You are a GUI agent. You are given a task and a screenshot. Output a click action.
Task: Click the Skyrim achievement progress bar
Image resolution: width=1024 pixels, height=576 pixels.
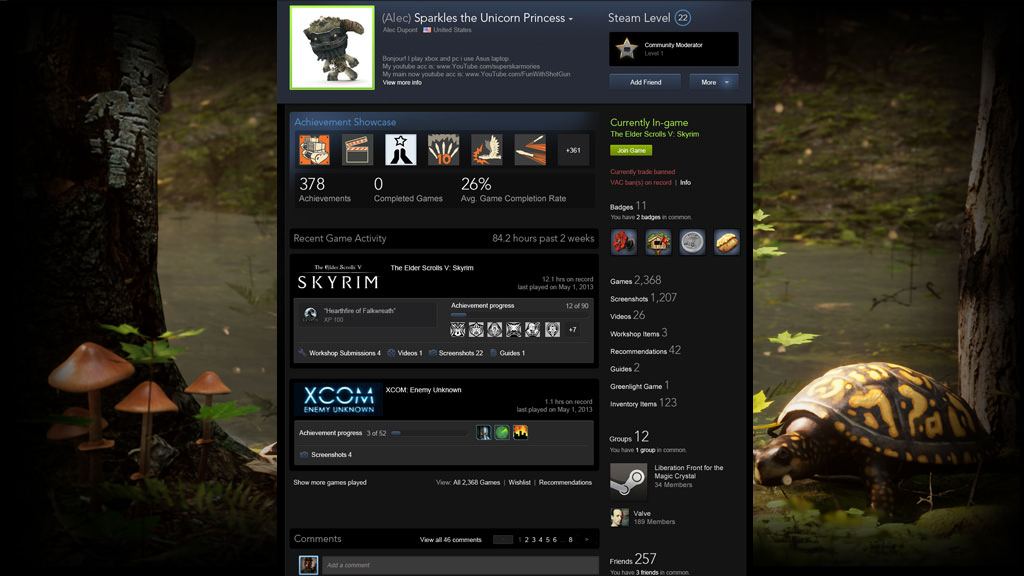click(520, 315)
